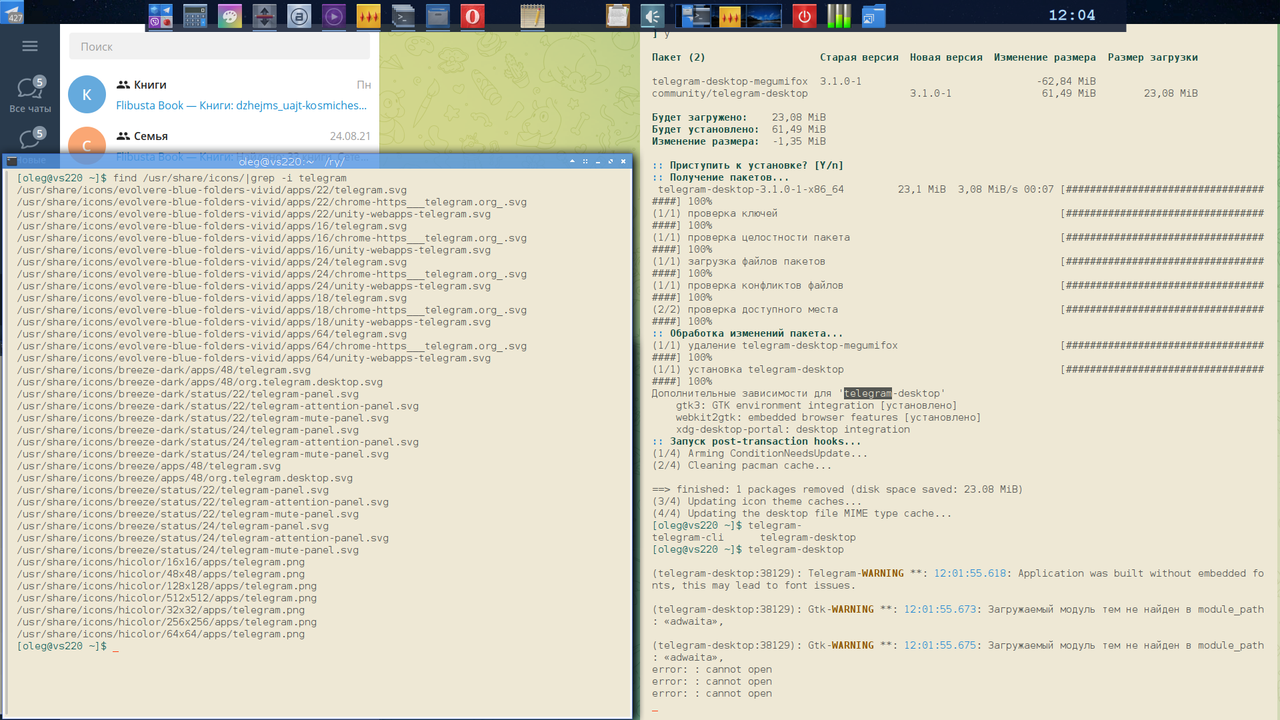Launch the paint palette app from the panel
The width and height of the screenshot is (1280, 720).
click(x=230, y=16)
